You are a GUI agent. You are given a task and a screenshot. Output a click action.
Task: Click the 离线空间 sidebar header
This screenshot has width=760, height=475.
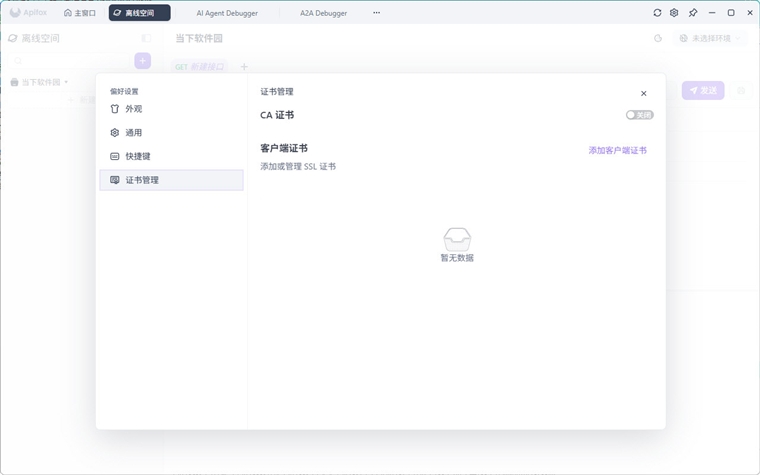[x=34, y=38]
